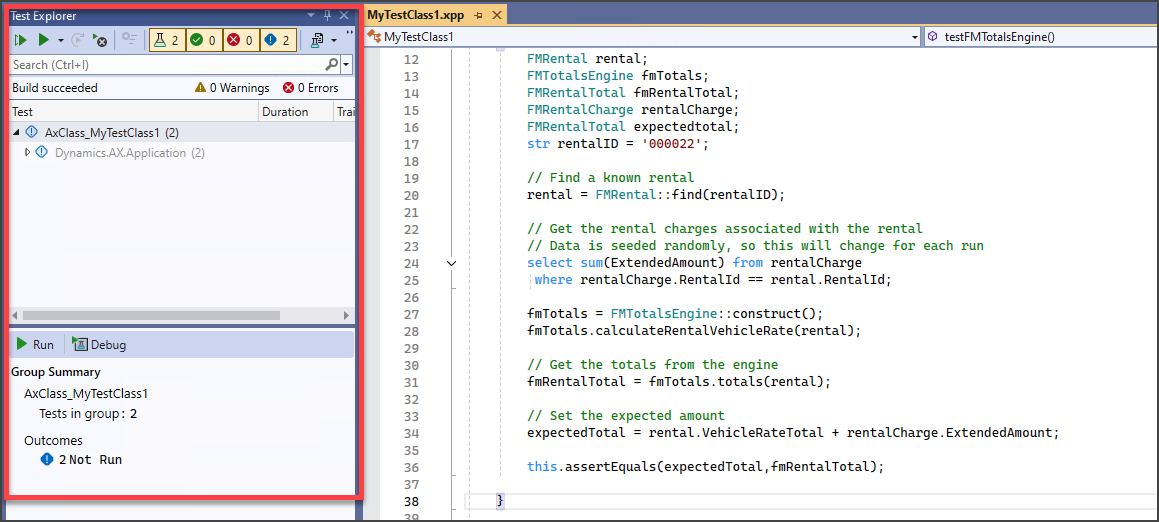Click Debug in the group summary pane

[99, 345]
